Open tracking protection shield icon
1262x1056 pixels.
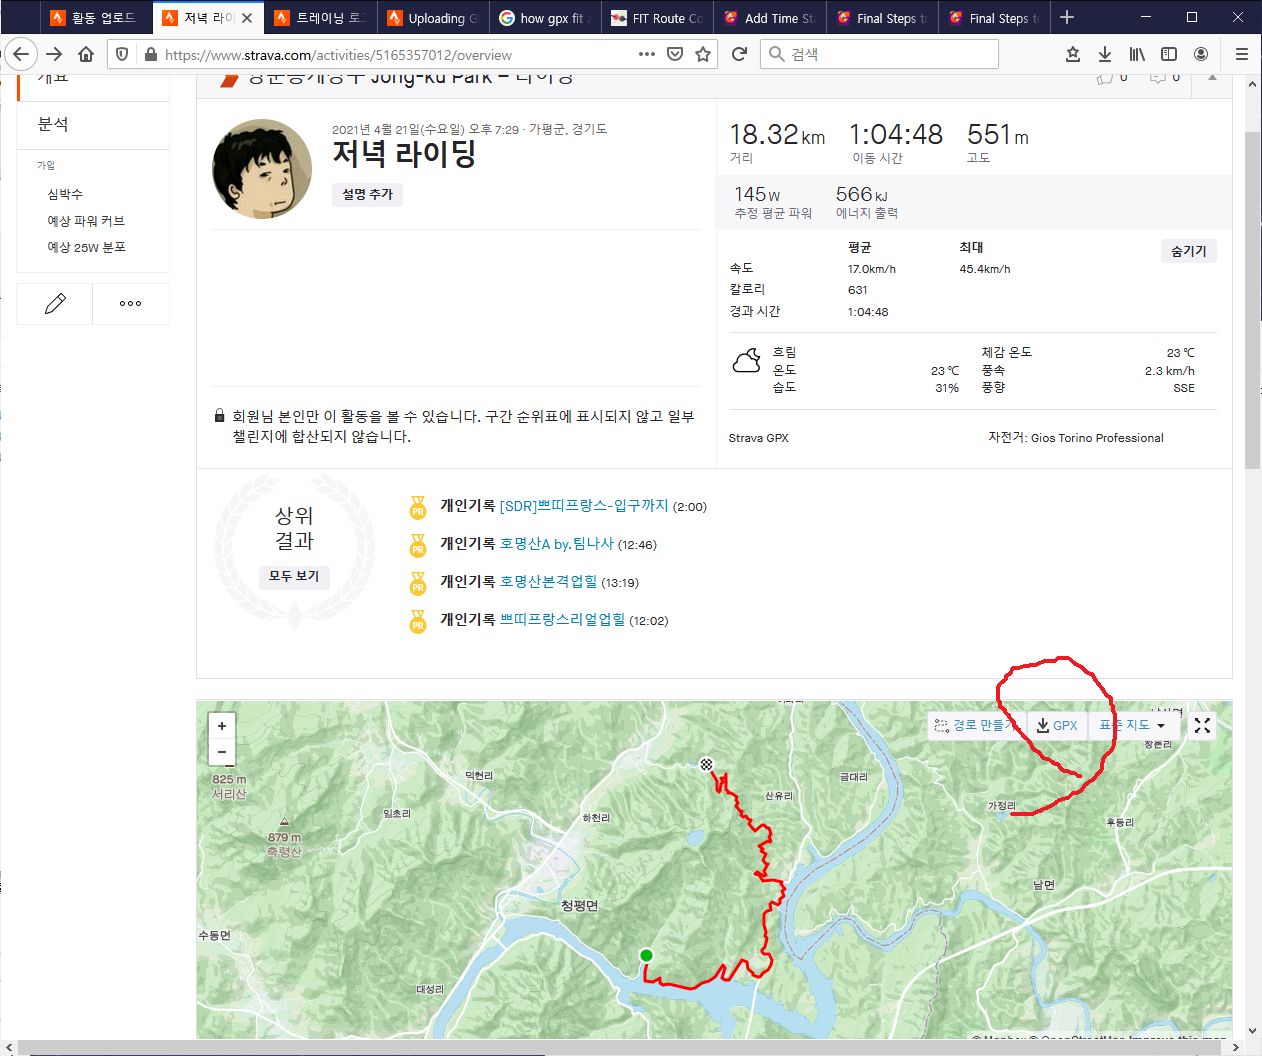pyautogui.click(x=122, y=54)
